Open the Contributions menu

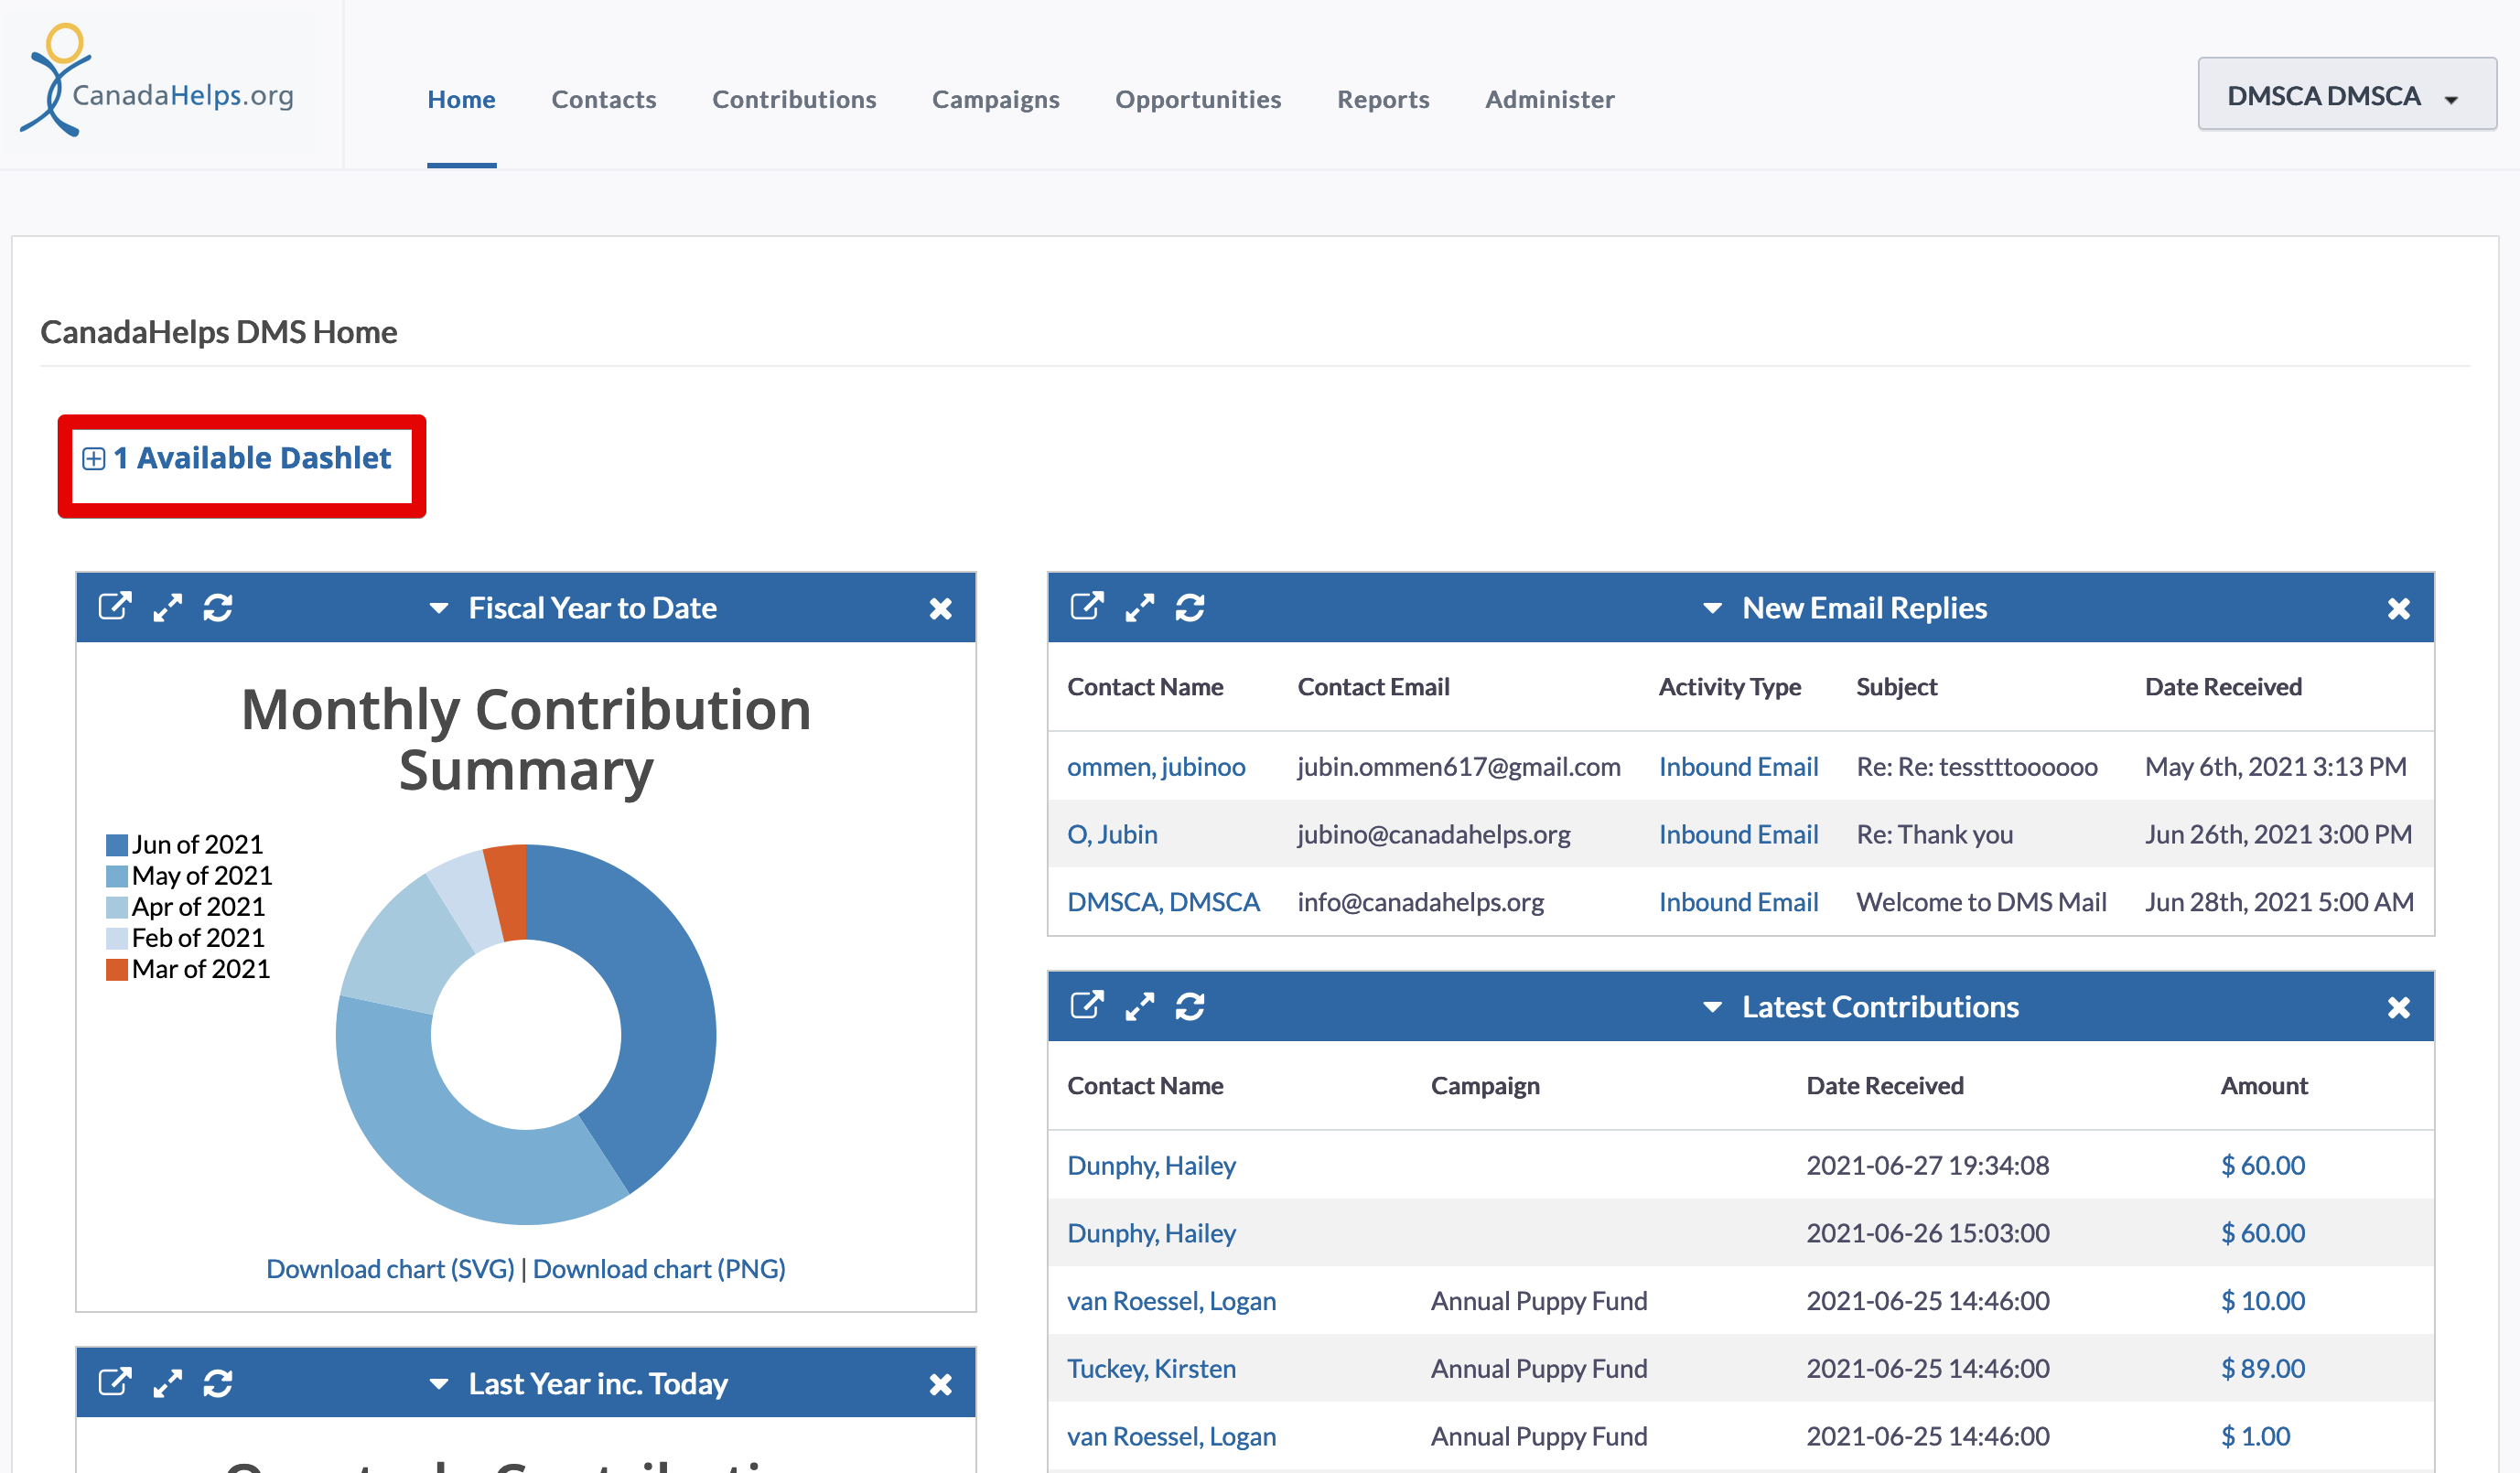(794, 99)
